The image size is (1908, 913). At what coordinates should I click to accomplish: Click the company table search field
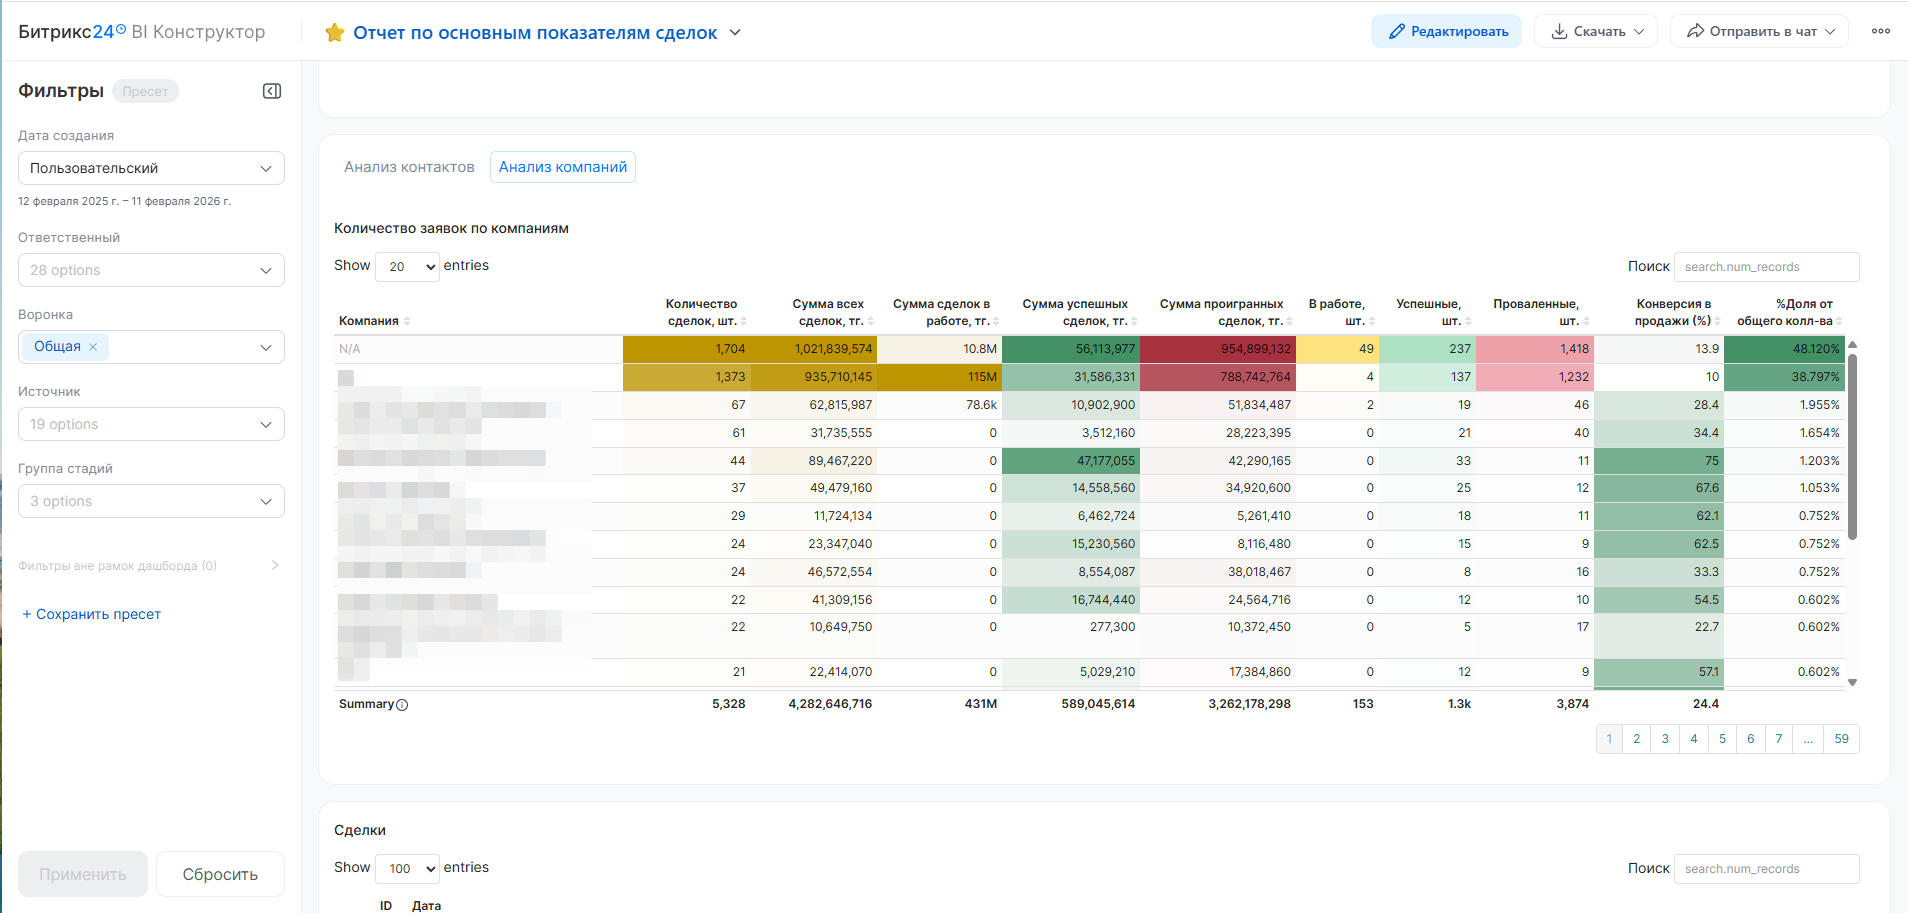(1766, 267)
